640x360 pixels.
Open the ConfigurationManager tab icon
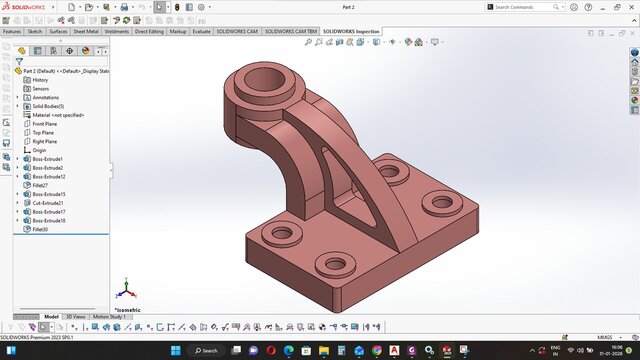tap(53, 51)
